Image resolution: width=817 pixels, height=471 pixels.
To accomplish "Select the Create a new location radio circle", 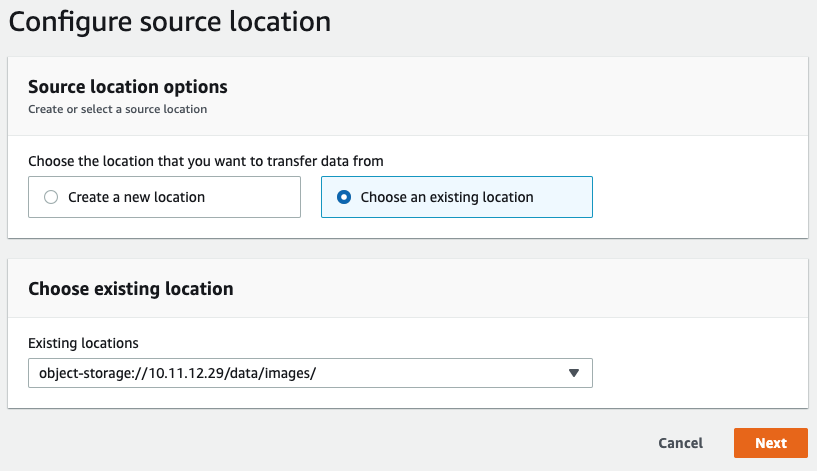I will 51,197.
